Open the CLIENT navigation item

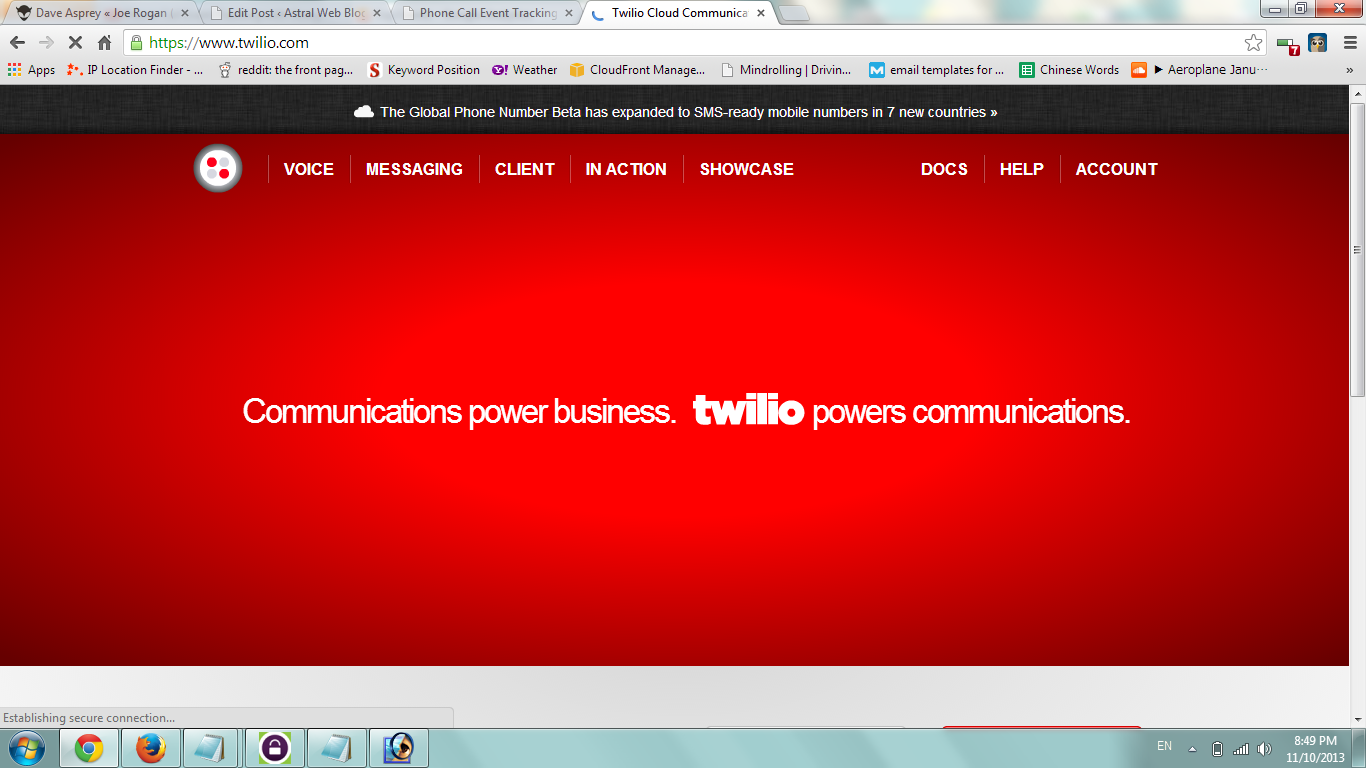pos(525,169)
